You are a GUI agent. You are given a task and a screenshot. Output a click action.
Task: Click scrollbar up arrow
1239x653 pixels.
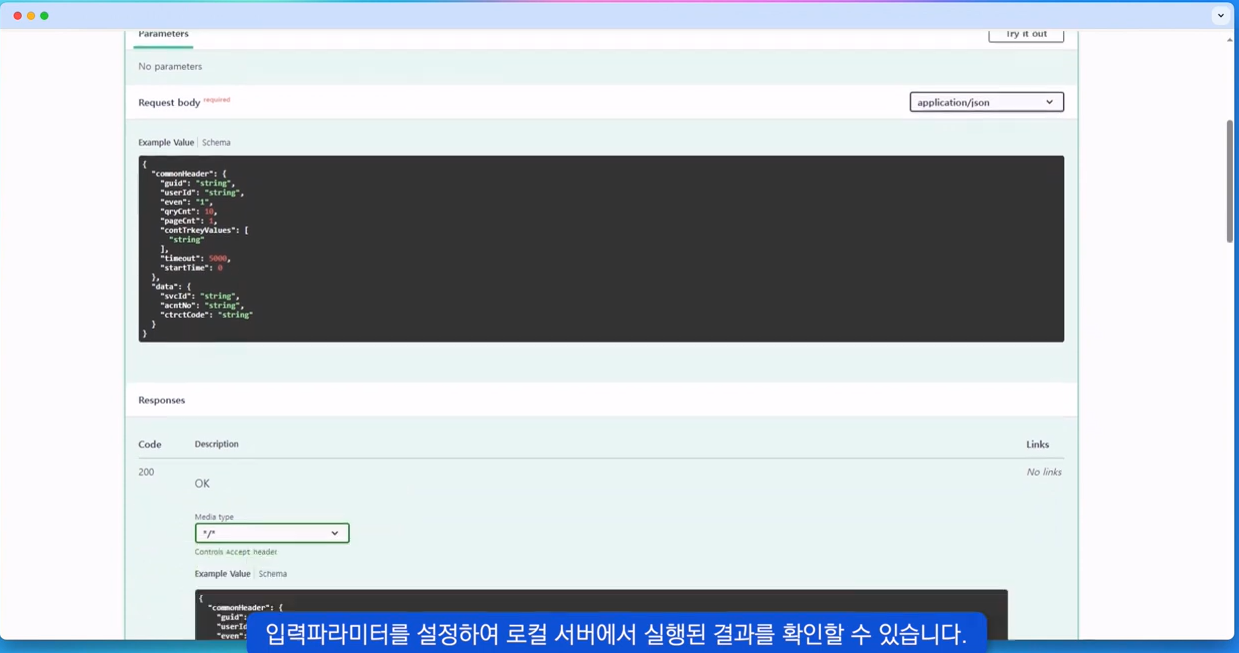point(1229,40)
